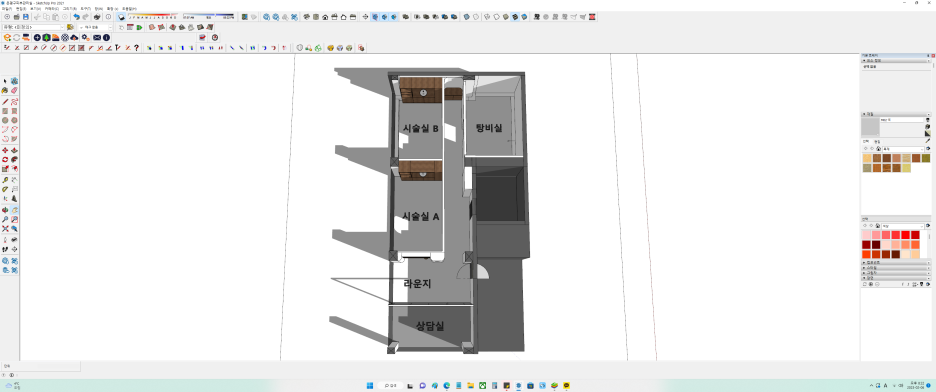Select the Line pencil tool

(5, 101)
